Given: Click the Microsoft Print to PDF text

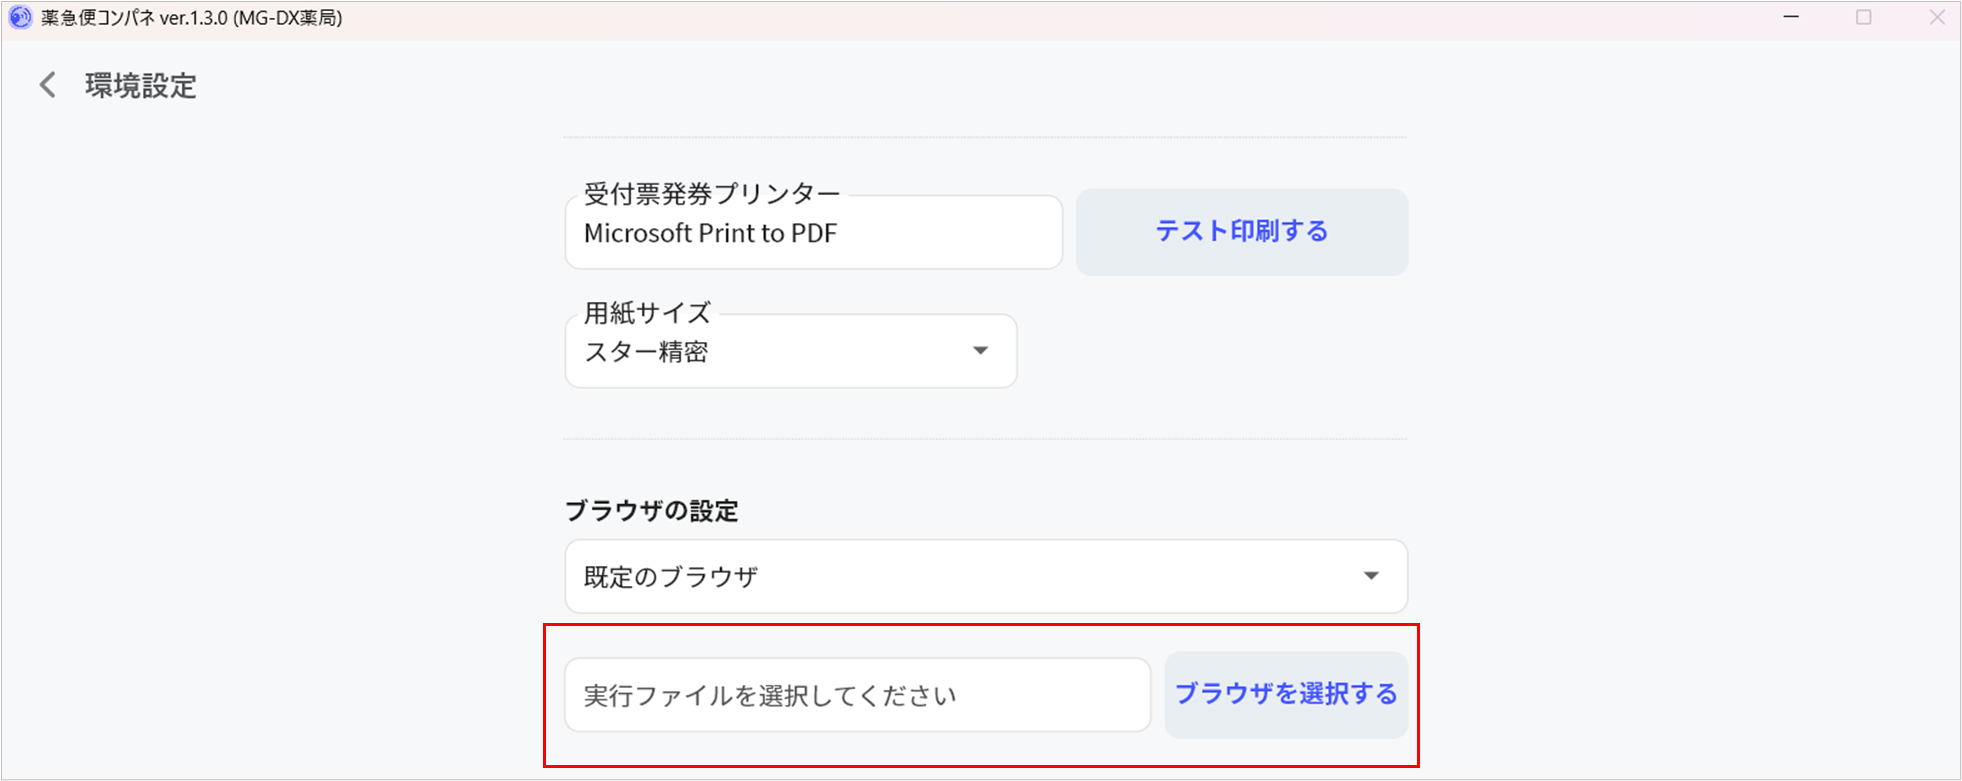Looking at the screenshot, I should pyautogui.click(x=710, y=233).
